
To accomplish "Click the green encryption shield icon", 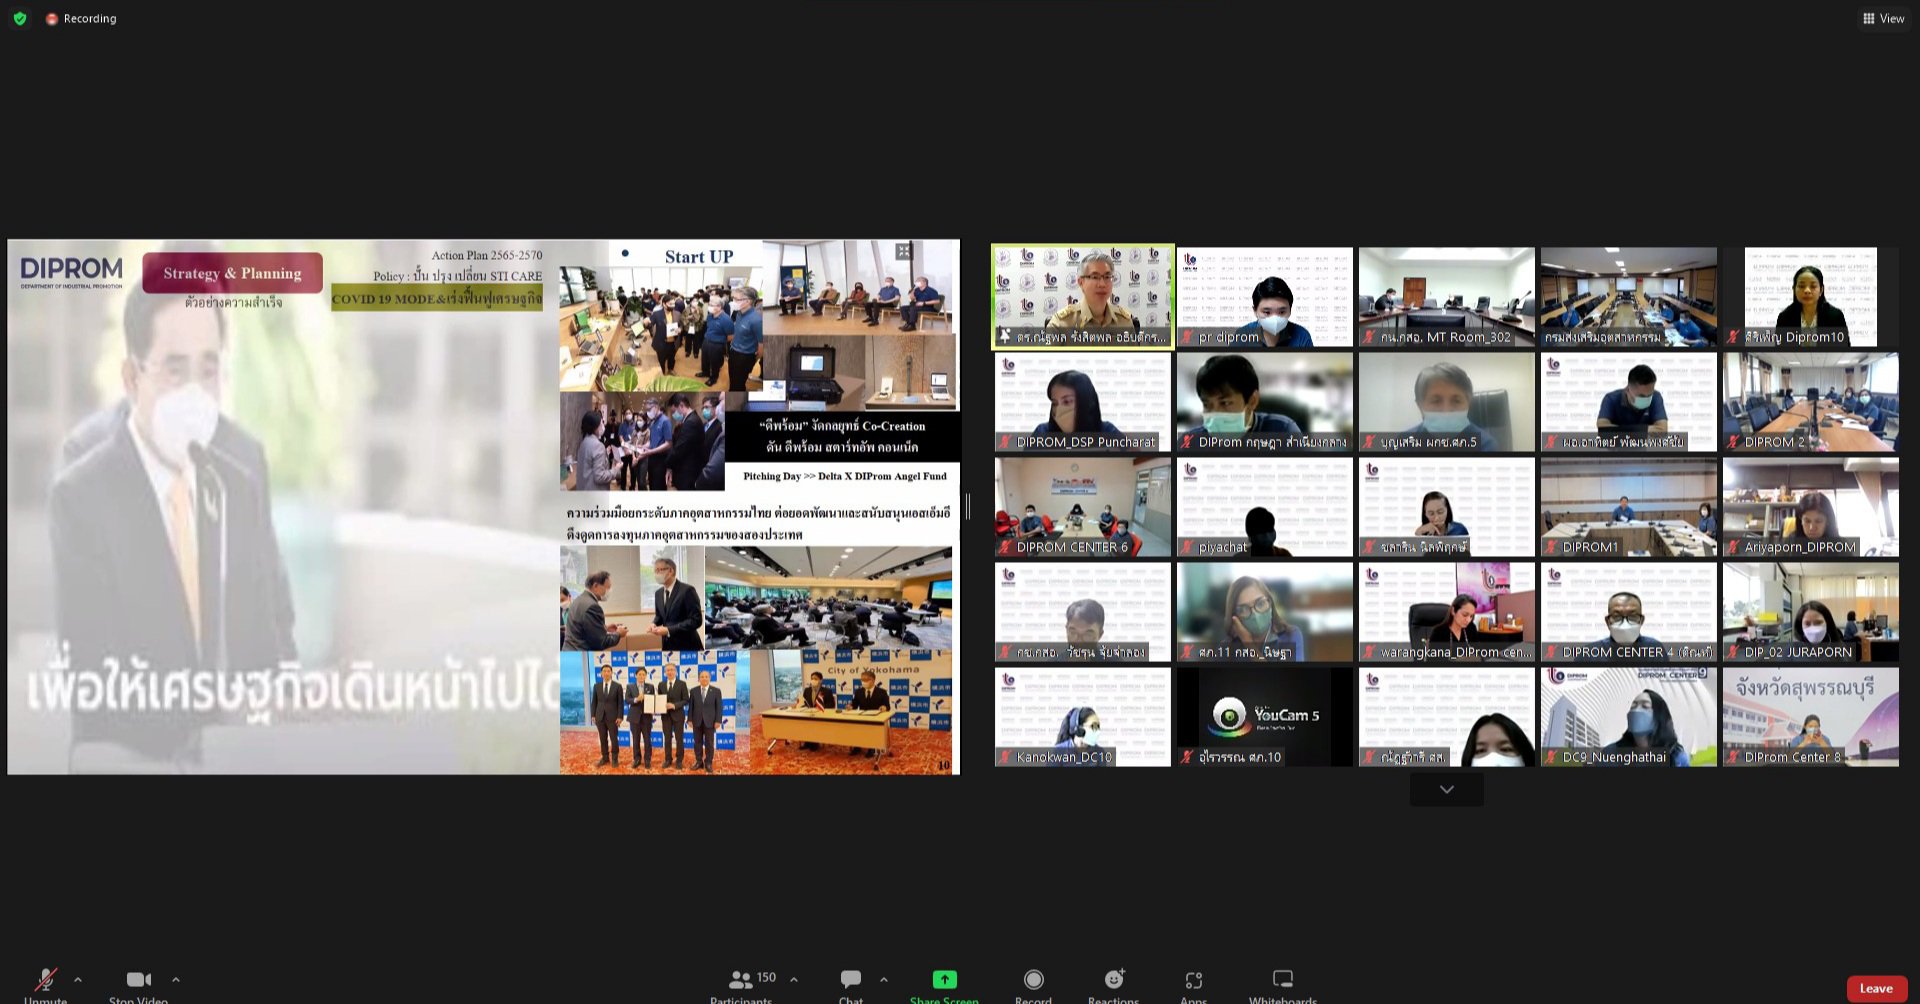I will 19,18.
